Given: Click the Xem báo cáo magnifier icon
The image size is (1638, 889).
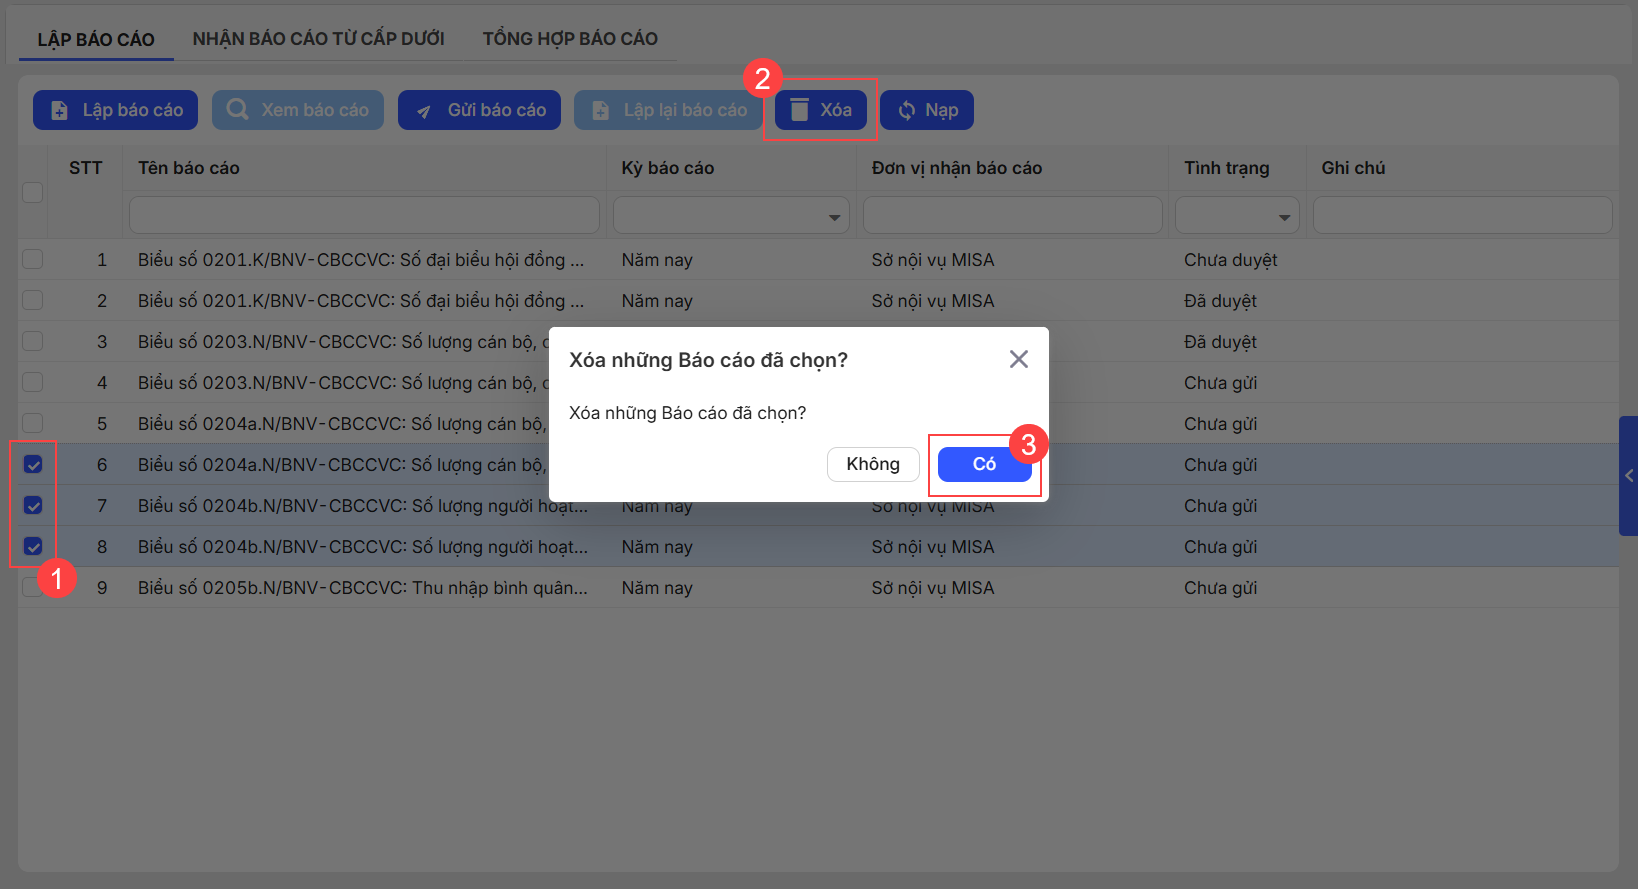Looking at the screenshot, I should pyautogui.click(x=237, y=110).
